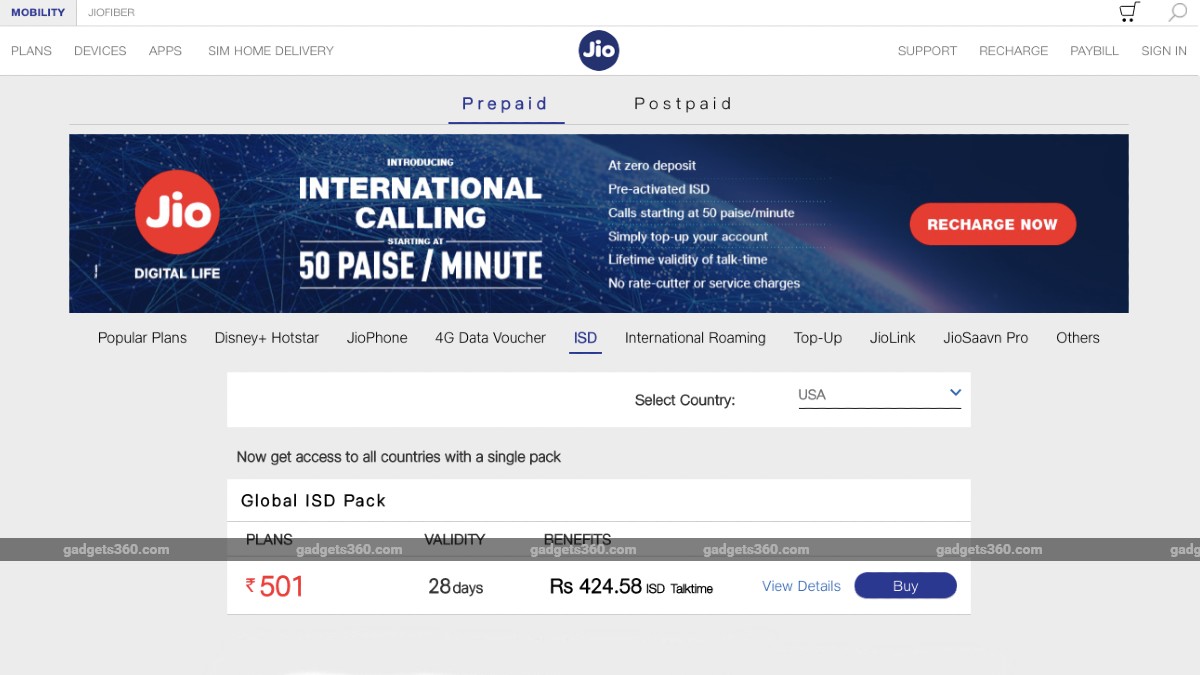Viewport: 1200px width, 675px height.
Task: Open the DEVICES menu
Action: tap(99, 50)
